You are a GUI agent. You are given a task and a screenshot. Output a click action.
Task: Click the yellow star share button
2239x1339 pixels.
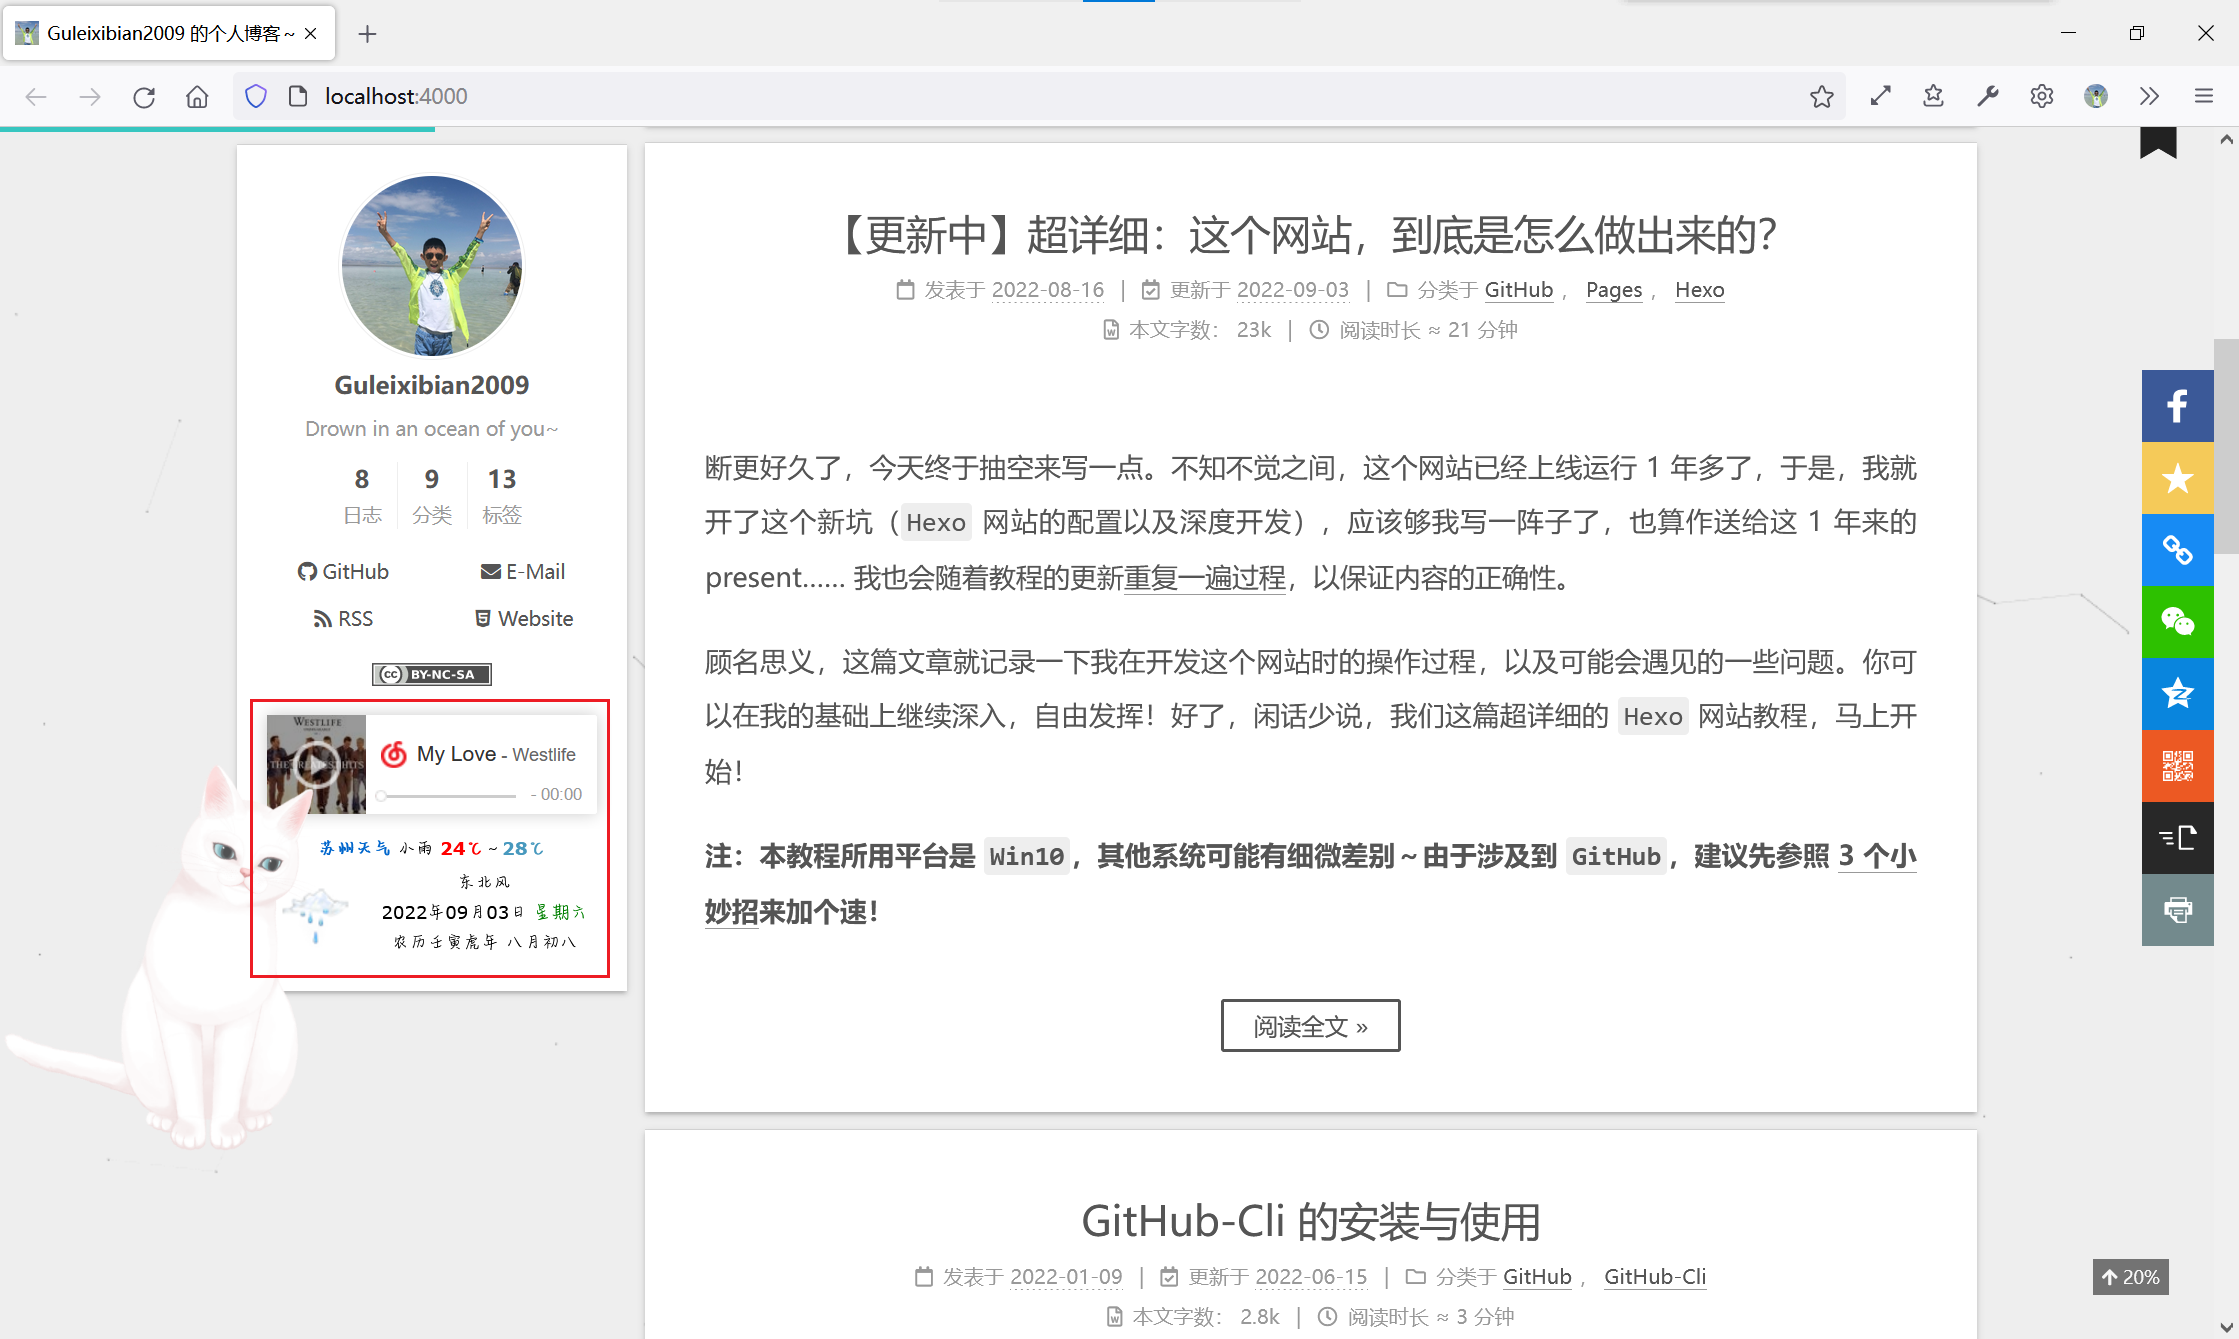point(2177,478)
